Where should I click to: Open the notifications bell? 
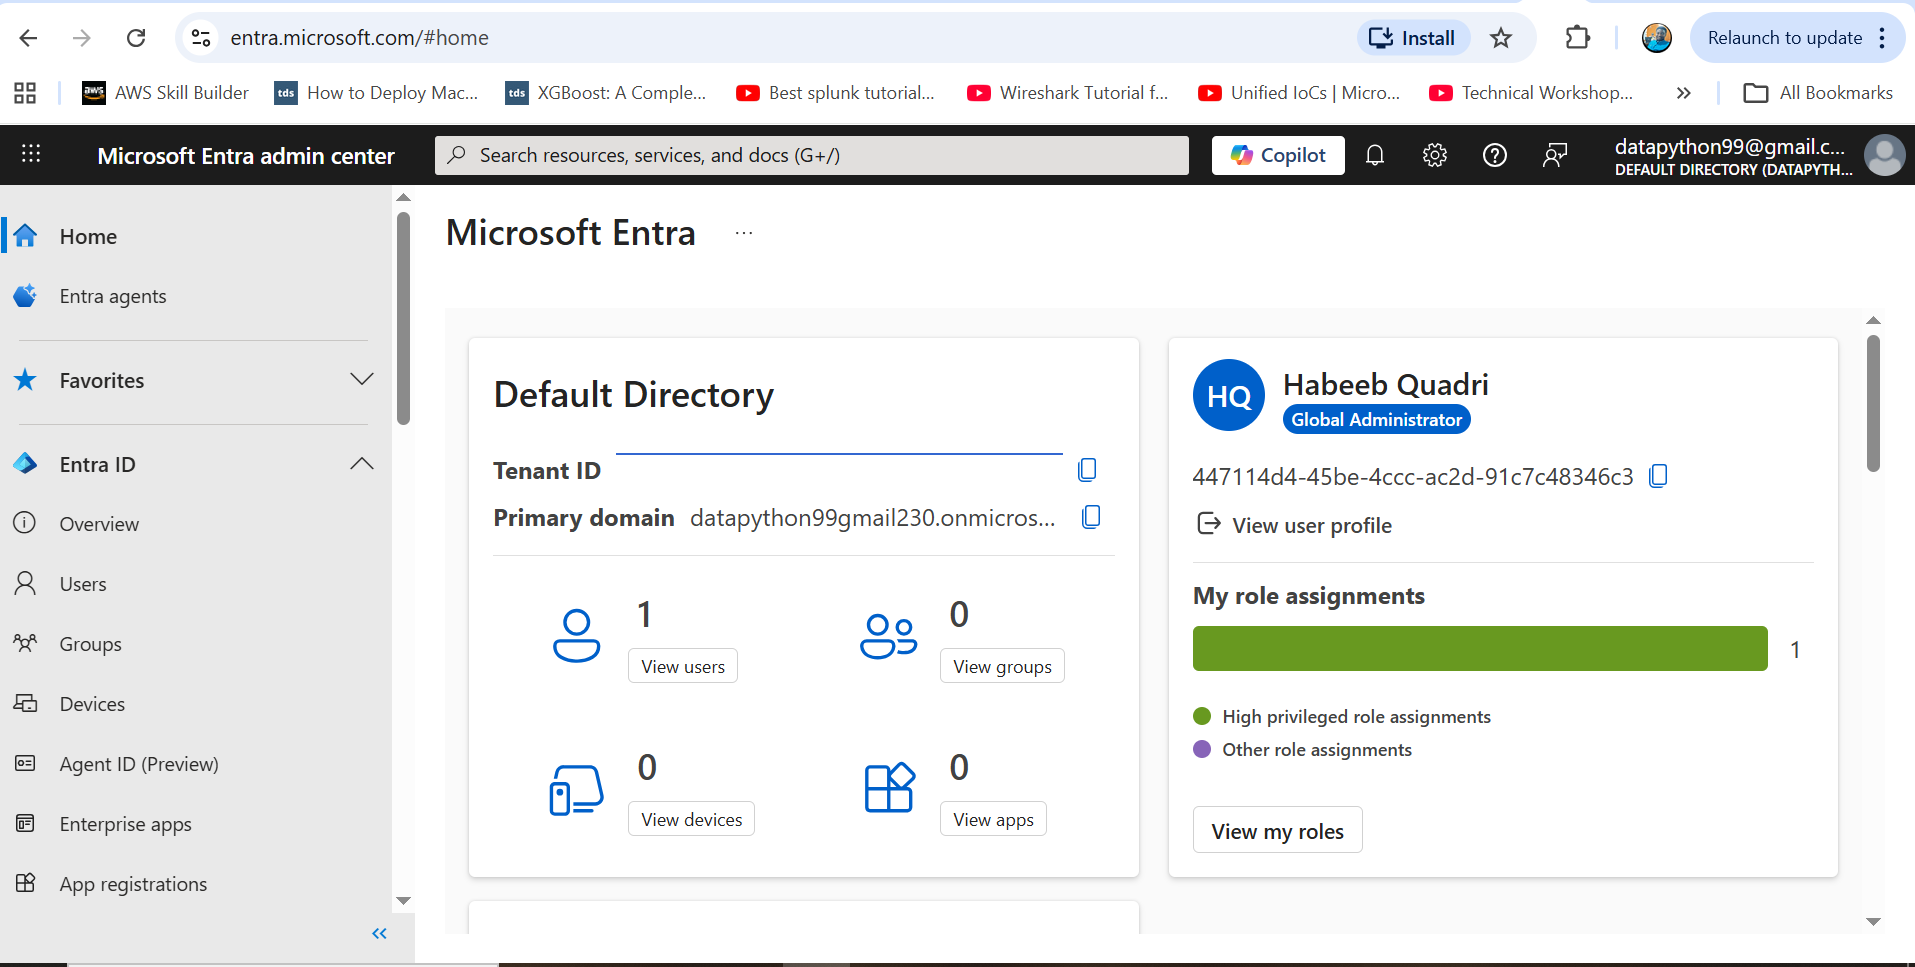pos(1375,155)
